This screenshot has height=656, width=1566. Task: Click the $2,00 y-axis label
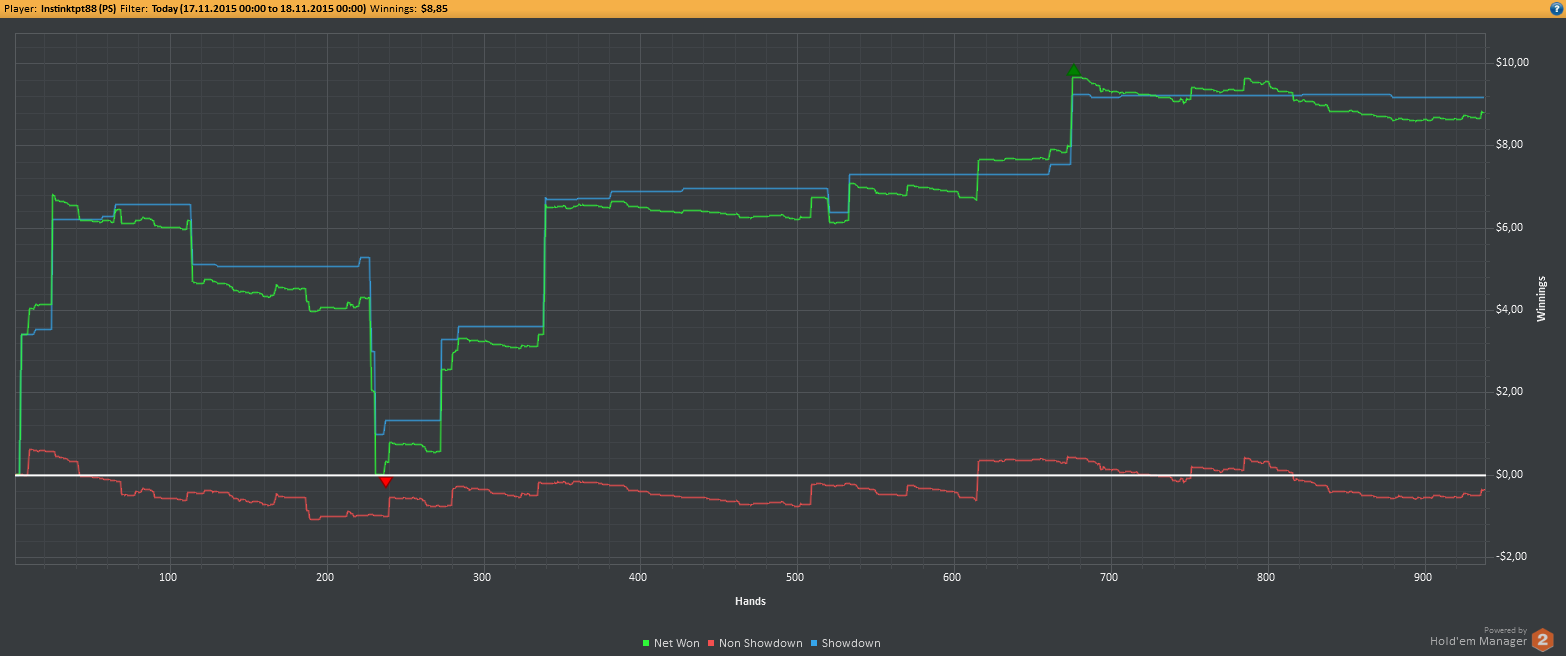(x=1510, y=391)
